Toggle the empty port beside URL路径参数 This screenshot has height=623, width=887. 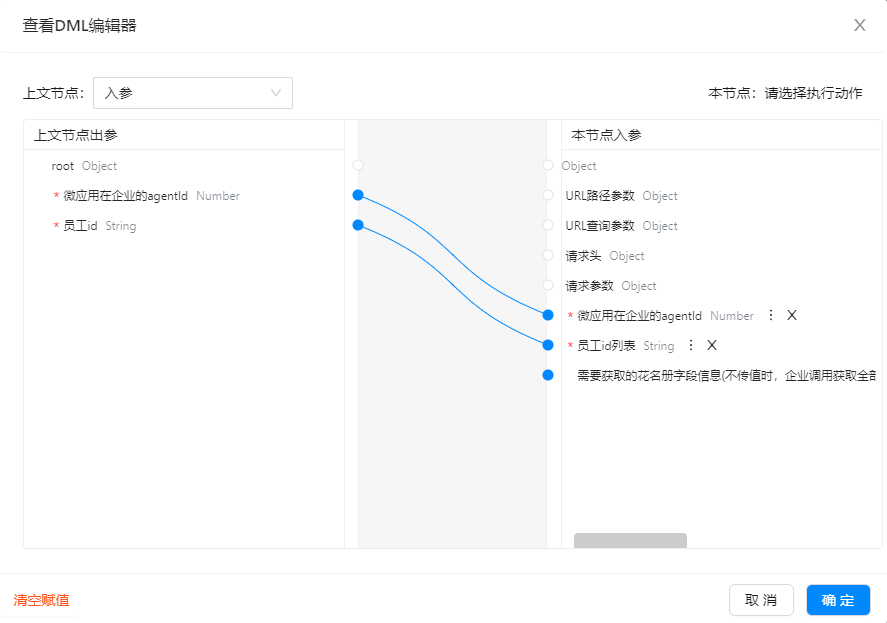click(x=547, y=195)
